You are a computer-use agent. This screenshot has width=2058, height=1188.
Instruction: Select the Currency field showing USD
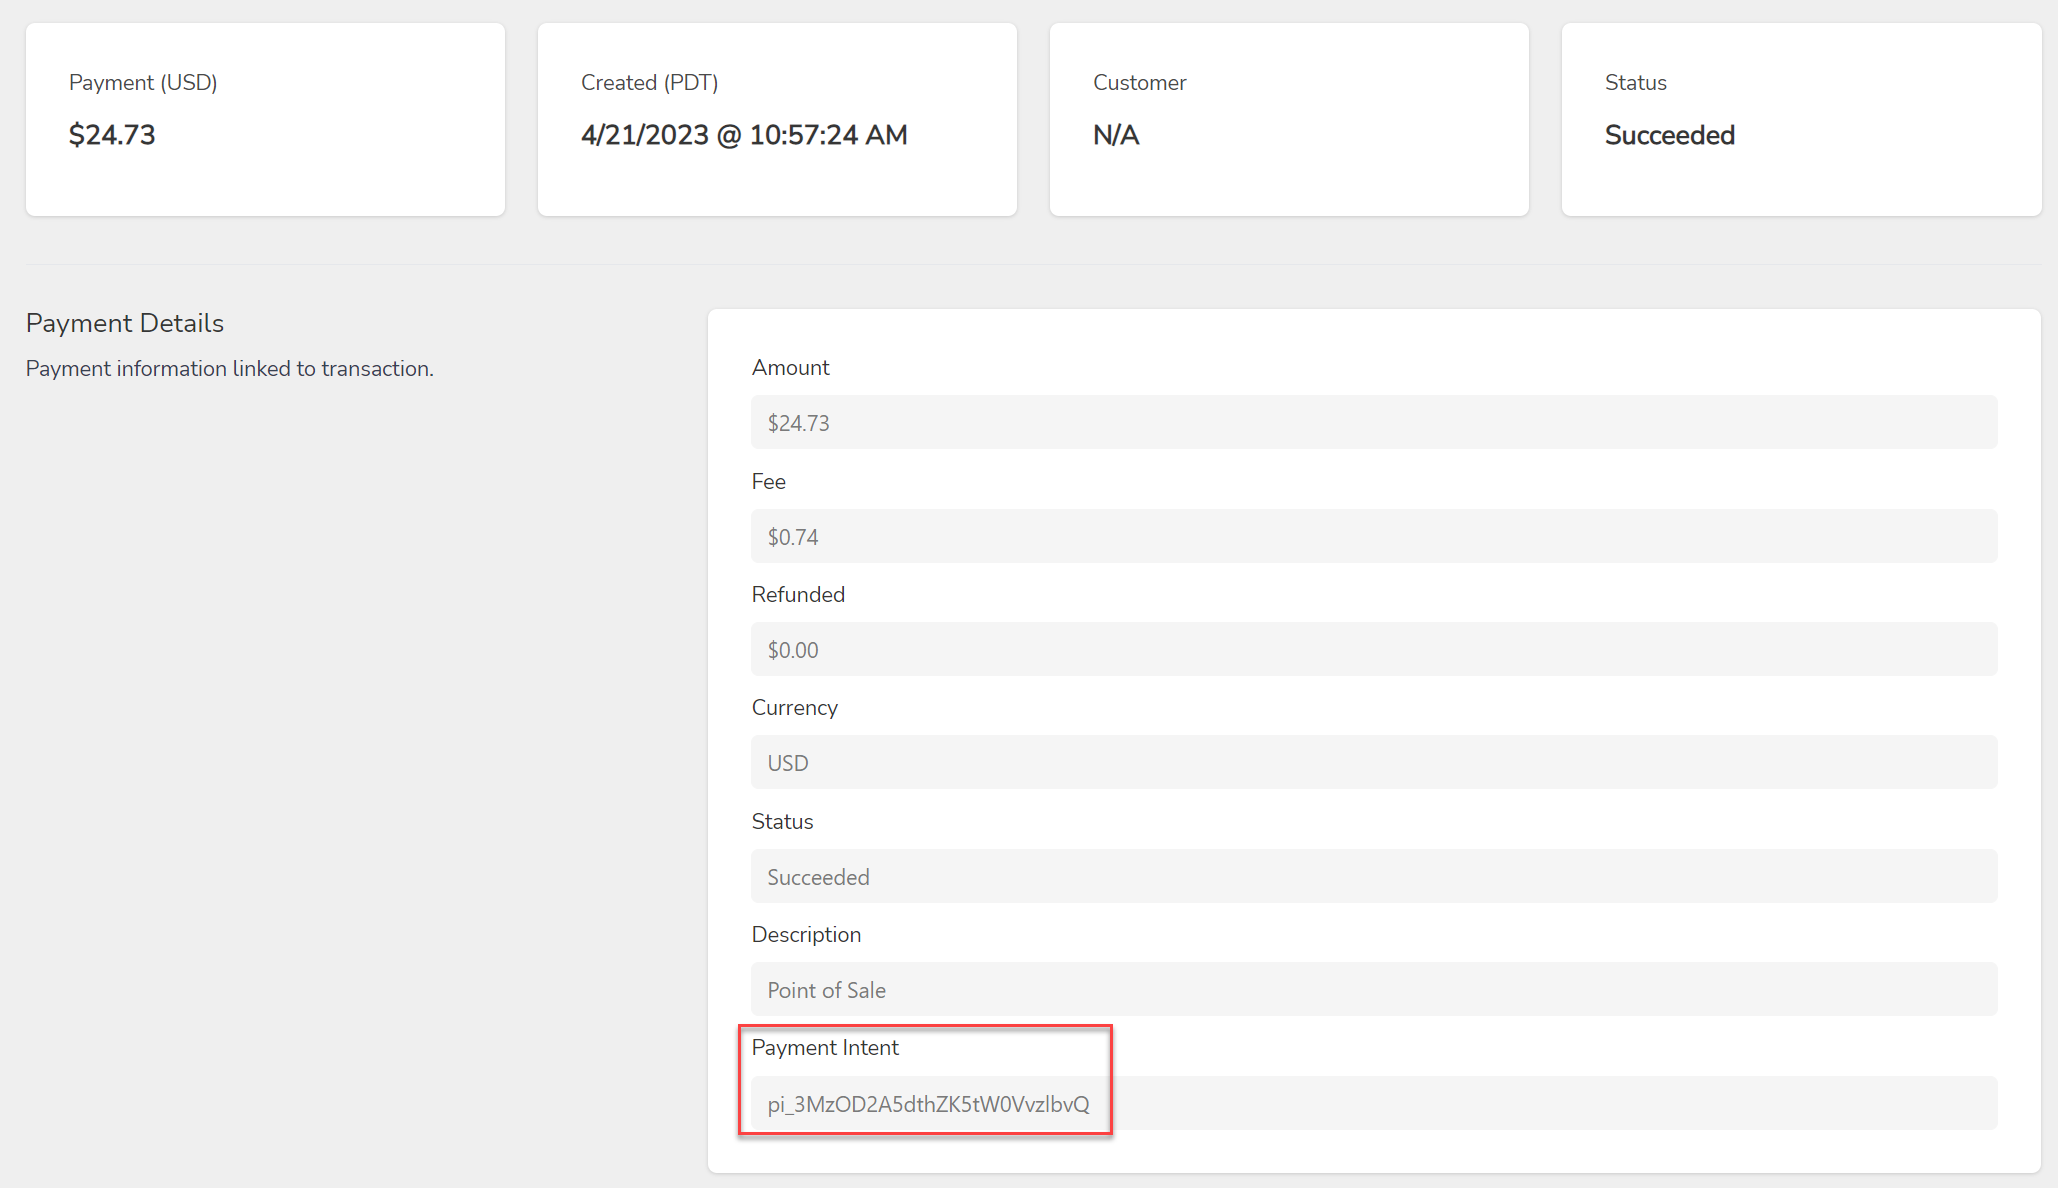pos(1373,762)
